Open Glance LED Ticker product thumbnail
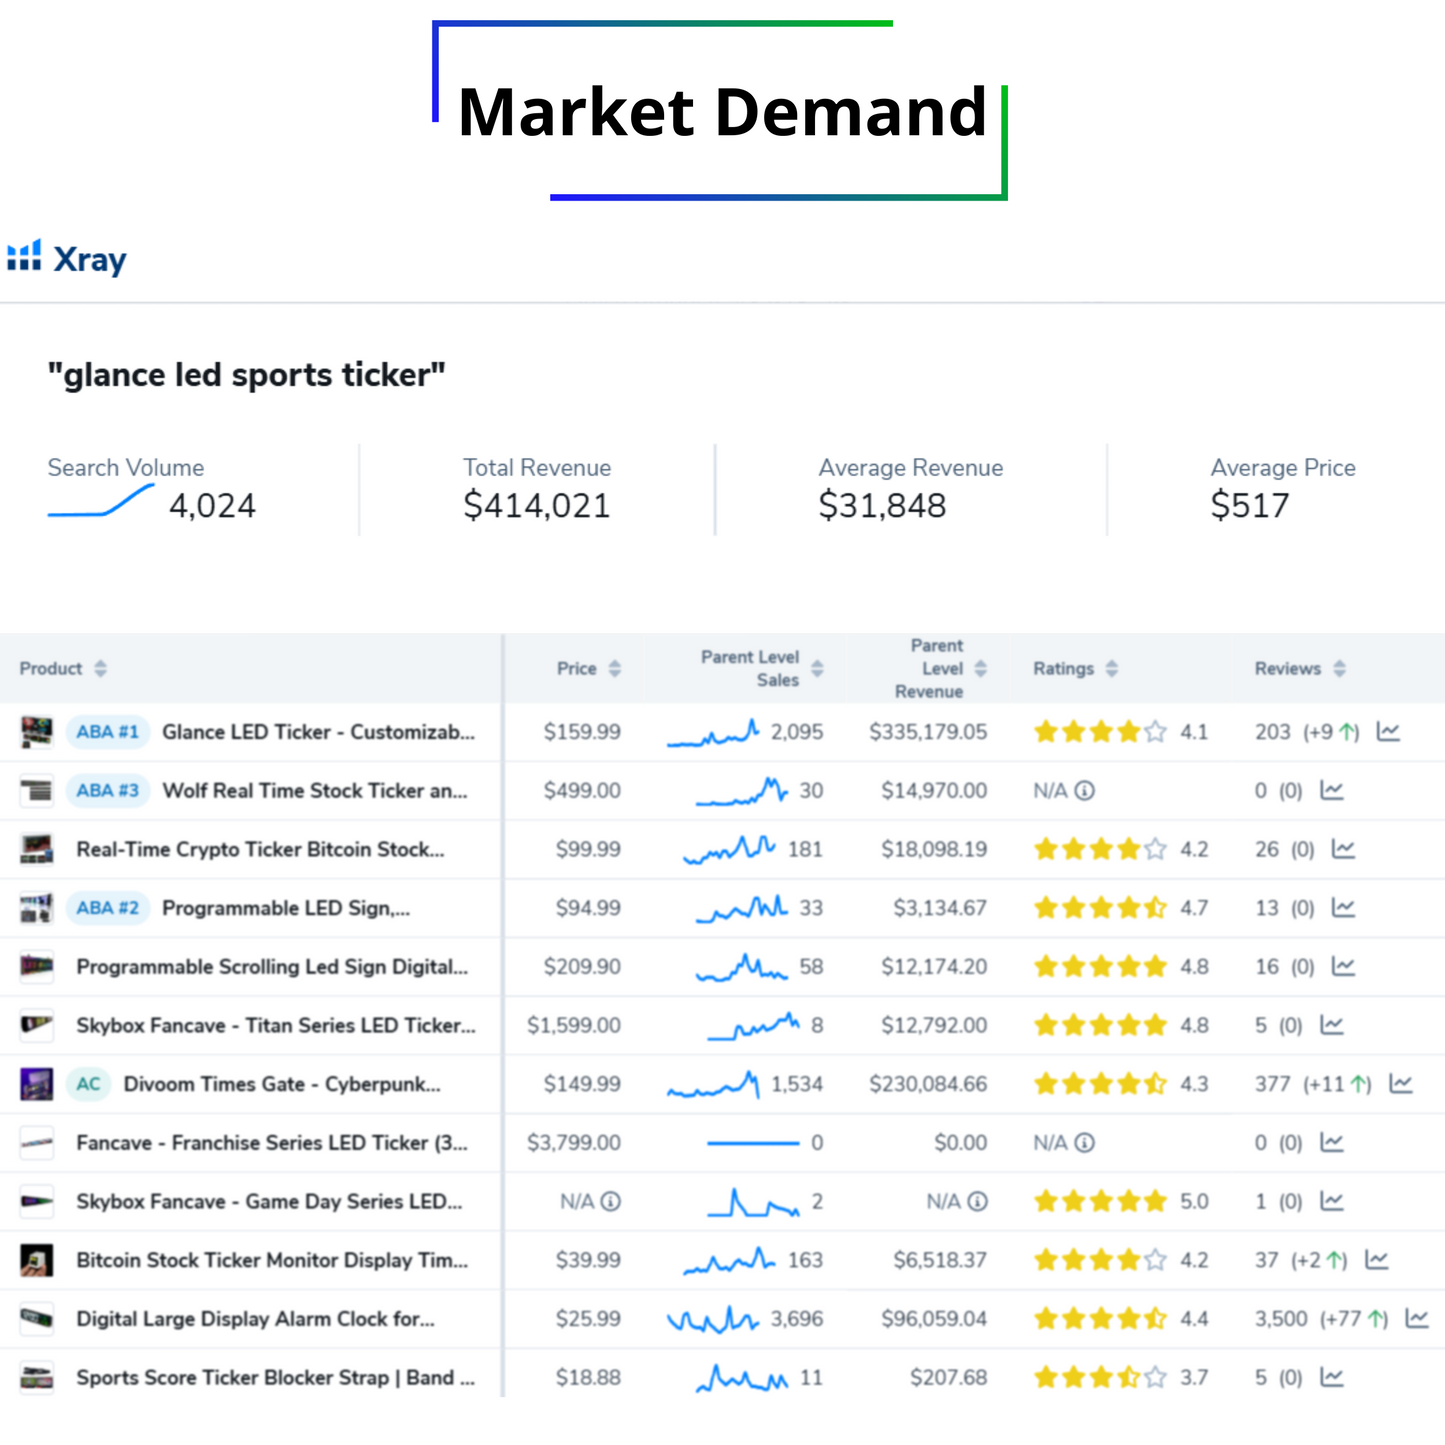The image size is (1445, 1445). pos(37,732)
